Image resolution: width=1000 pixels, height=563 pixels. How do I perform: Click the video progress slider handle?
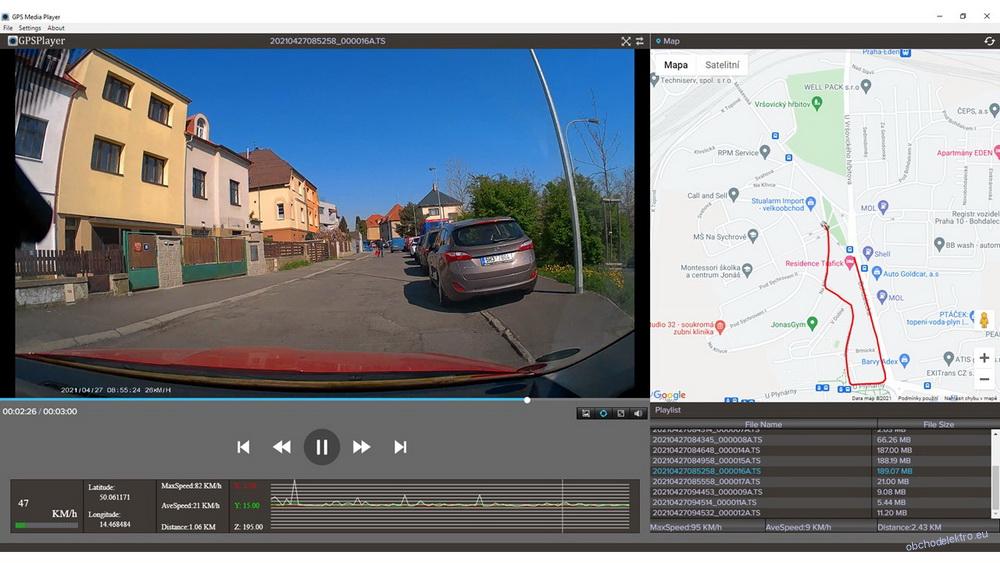tap(527, 400)
